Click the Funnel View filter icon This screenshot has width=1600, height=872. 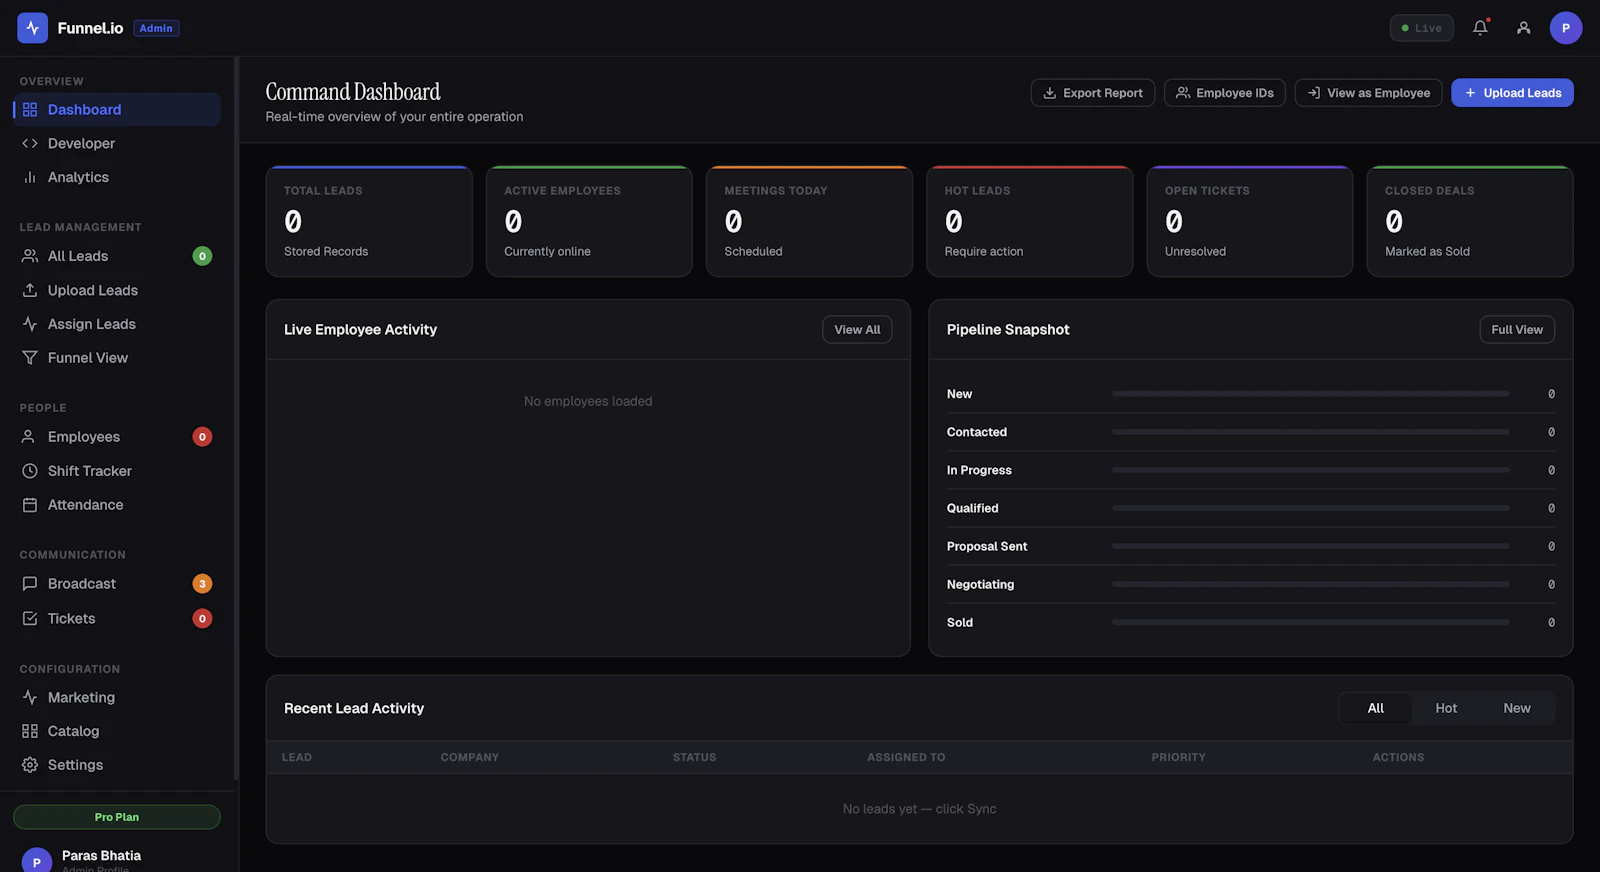[30, 358]
